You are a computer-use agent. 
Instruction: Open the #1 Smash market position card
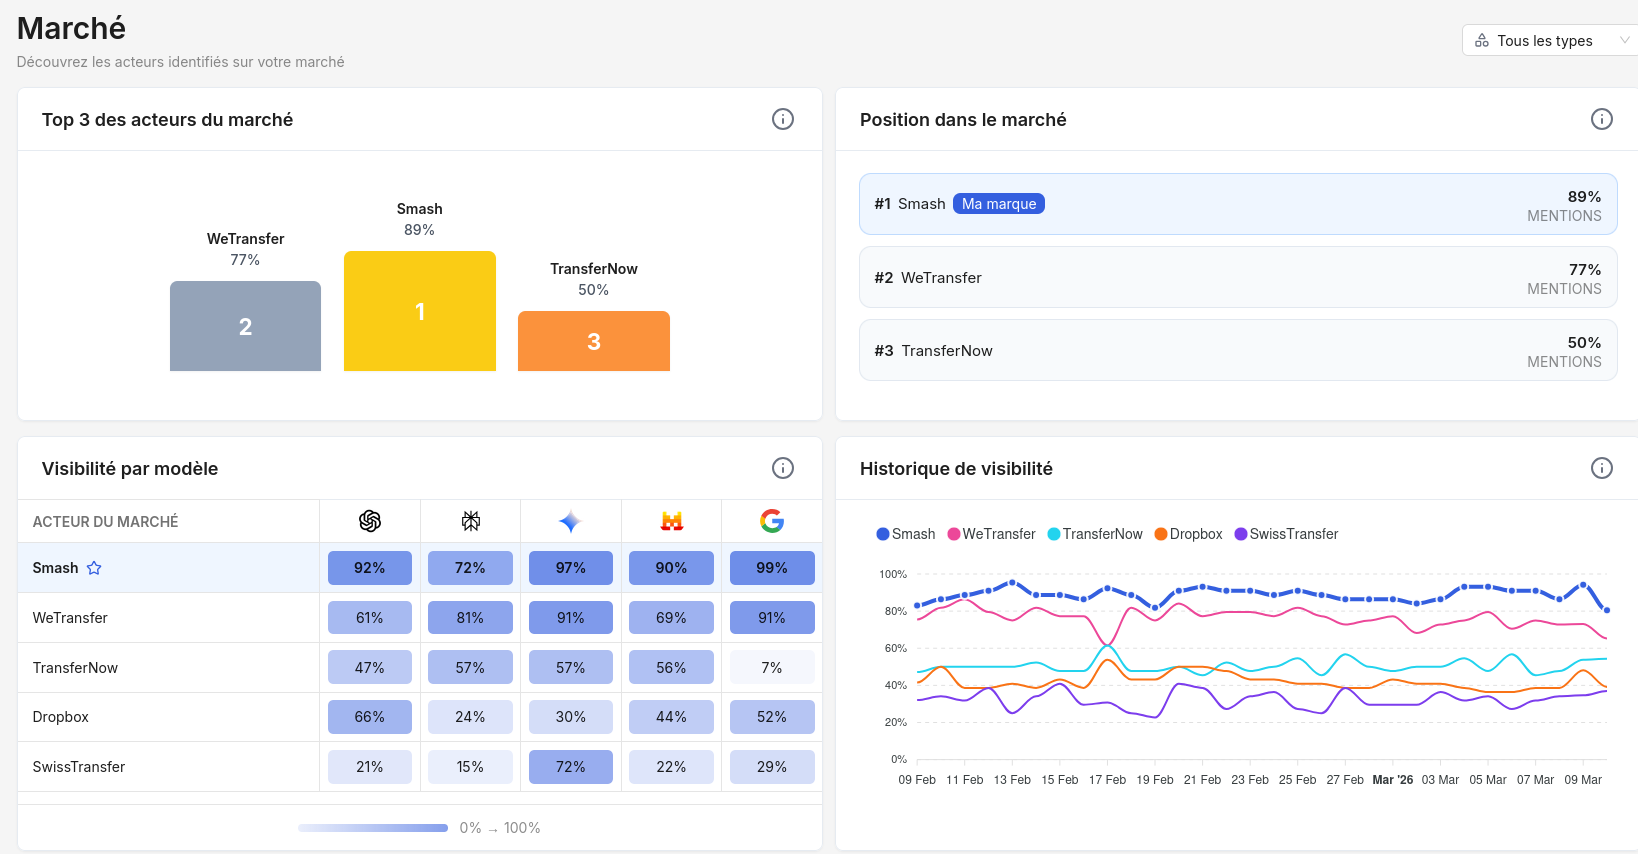(1238, 204)
